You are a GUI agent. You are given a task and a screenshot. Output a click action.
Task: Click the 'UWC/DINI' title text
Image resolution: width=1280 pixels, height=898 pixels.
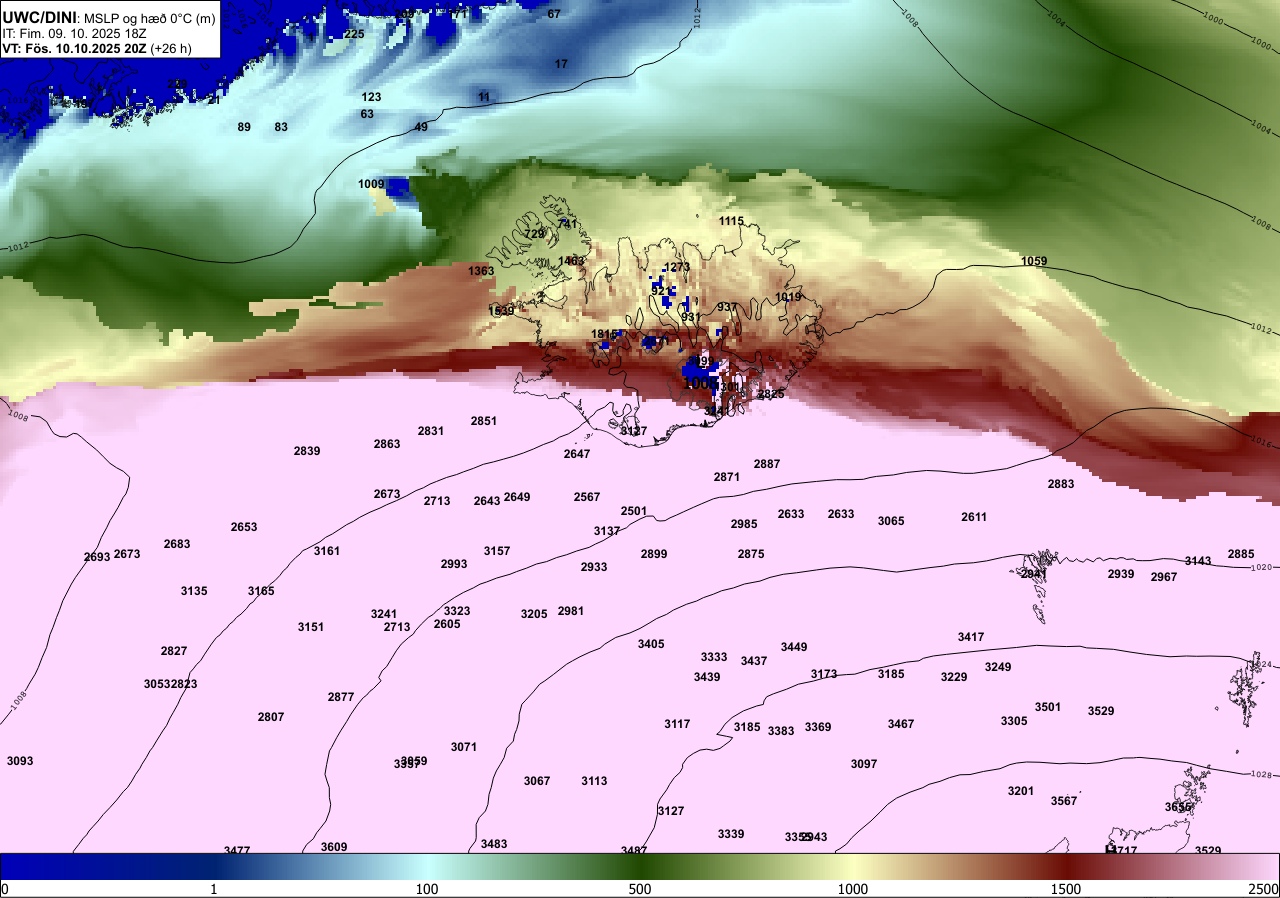(x=39, y=16)
